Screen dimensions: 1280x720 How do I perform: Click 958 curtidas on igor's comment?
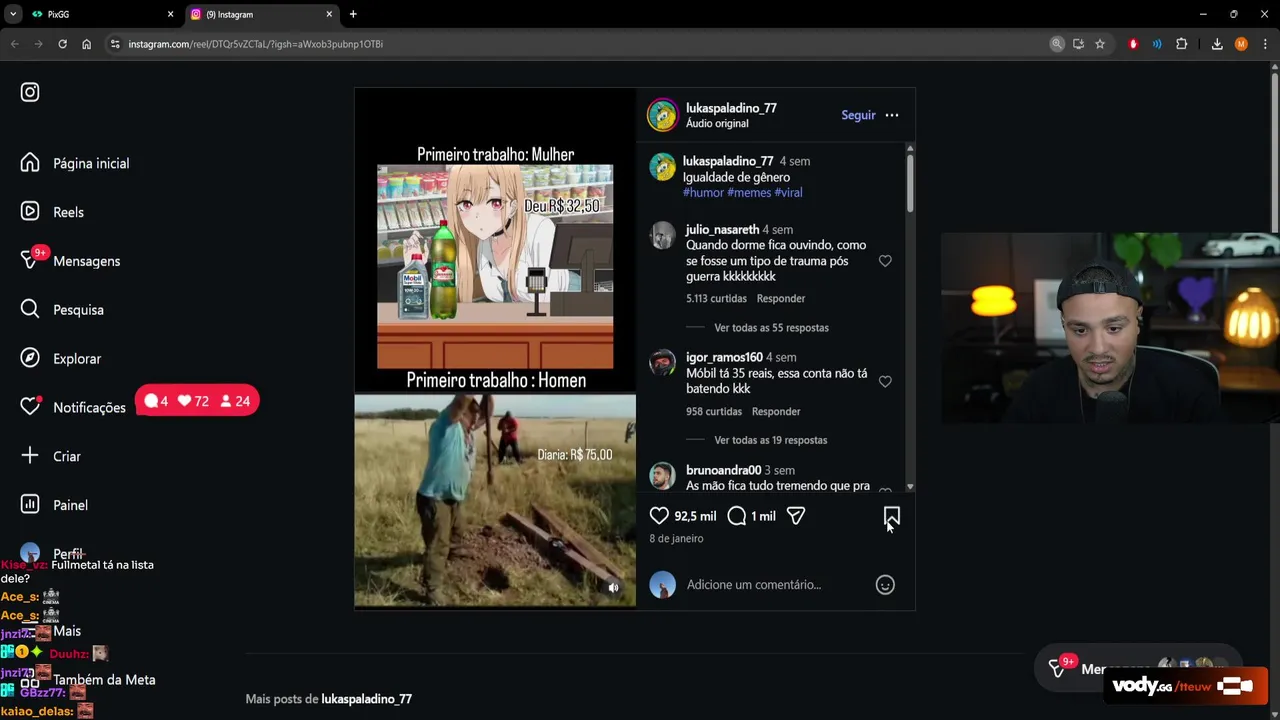(x=714, y=412)
